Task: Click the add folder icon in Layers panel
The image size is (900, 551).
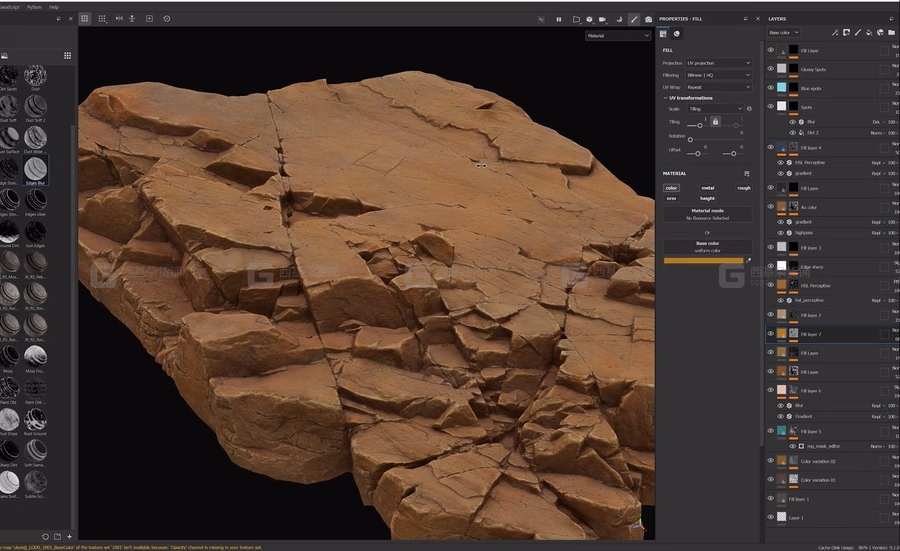Action: tap(891, 33)
